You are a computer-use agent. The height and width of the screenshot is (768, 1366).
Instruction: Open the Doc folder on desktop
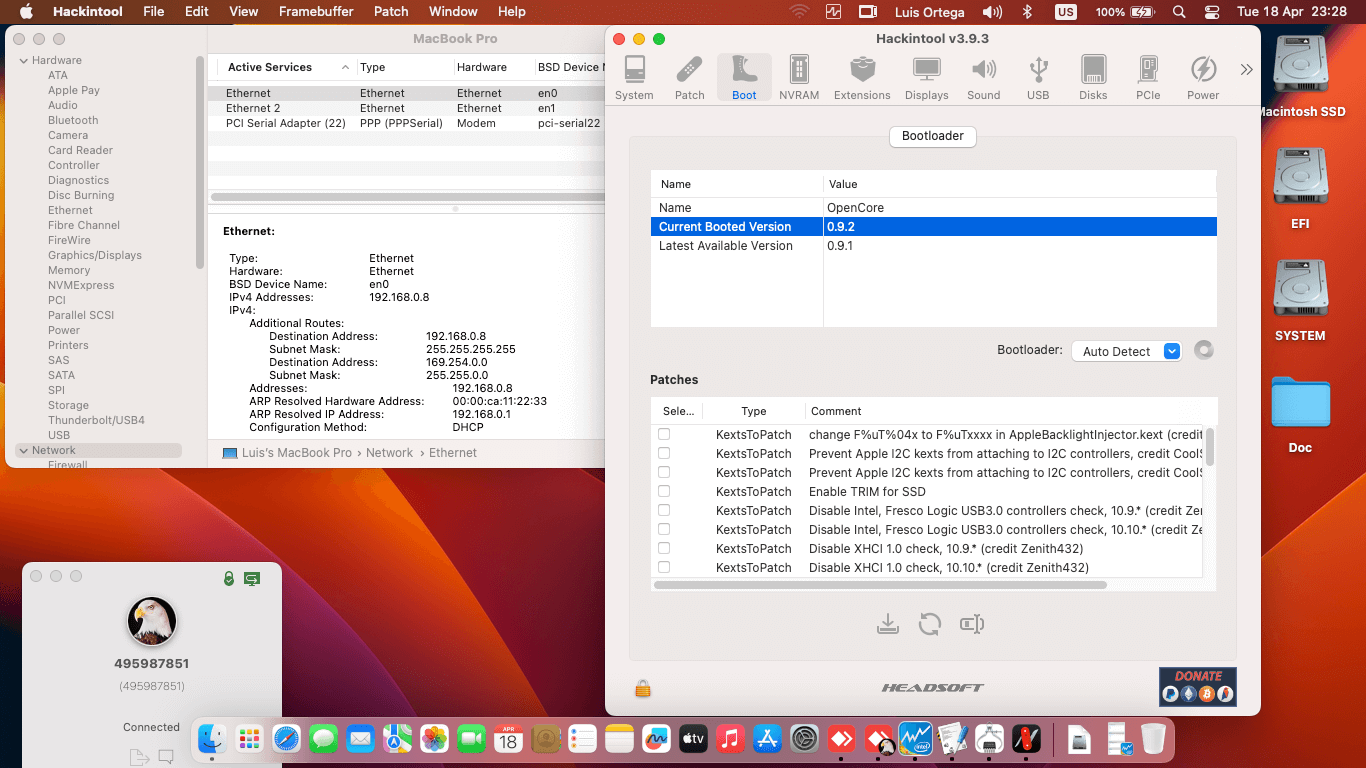click(x=1300, y=414)
